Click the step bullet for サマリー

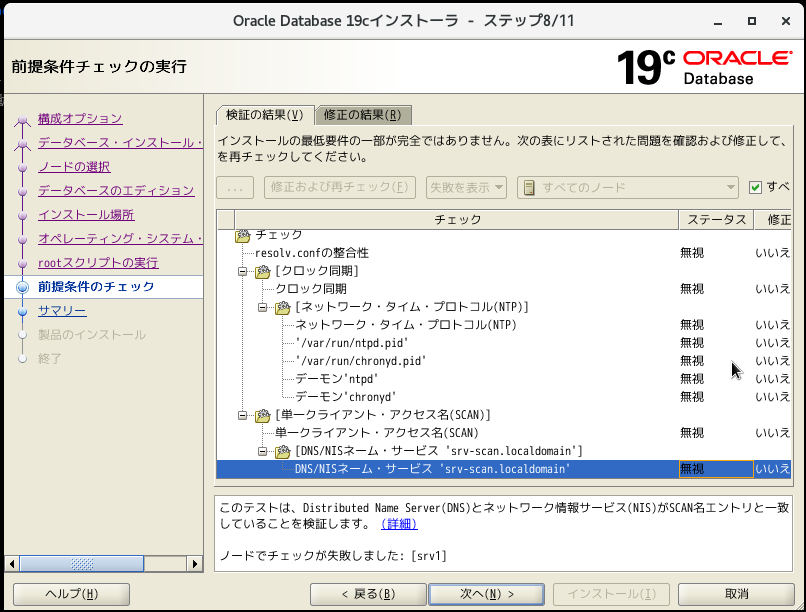(22, 311)
